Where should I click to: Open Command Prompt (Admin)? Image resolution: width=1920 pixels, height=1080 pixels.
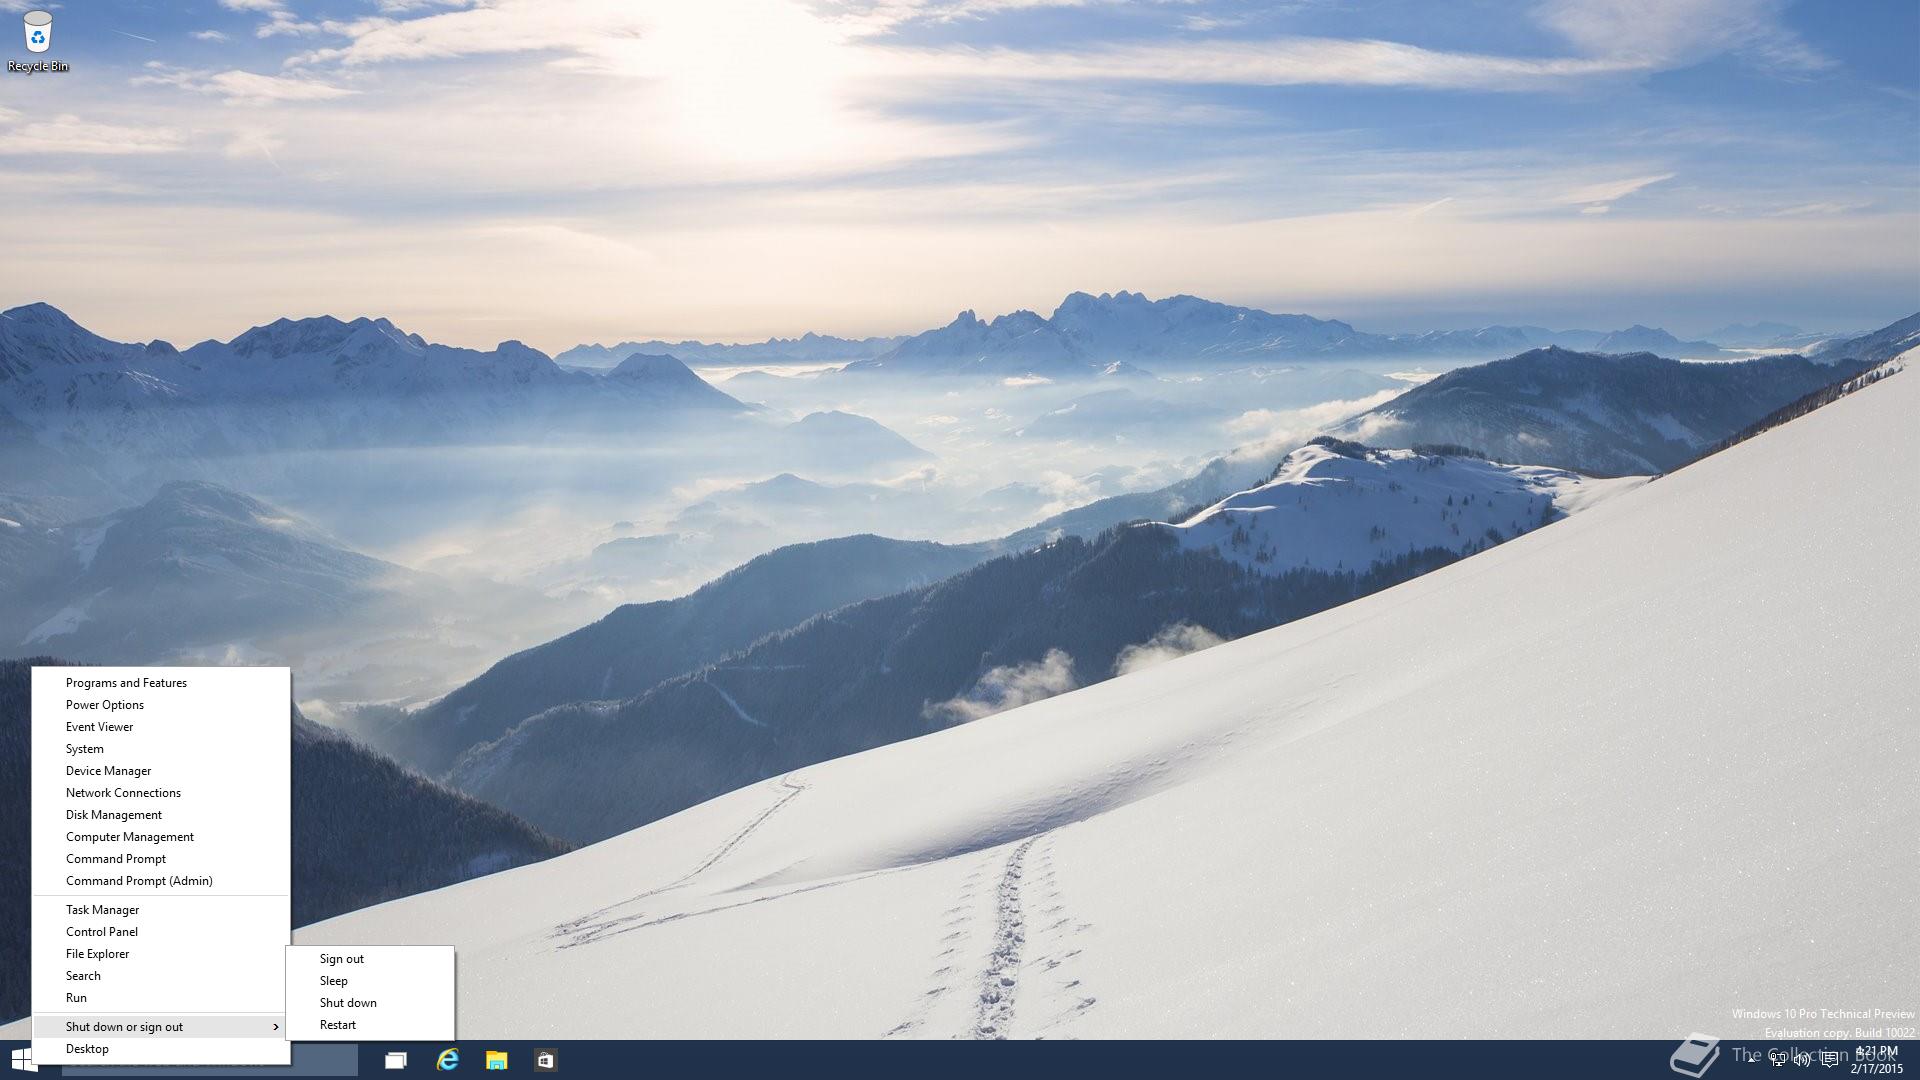point(161,881)
